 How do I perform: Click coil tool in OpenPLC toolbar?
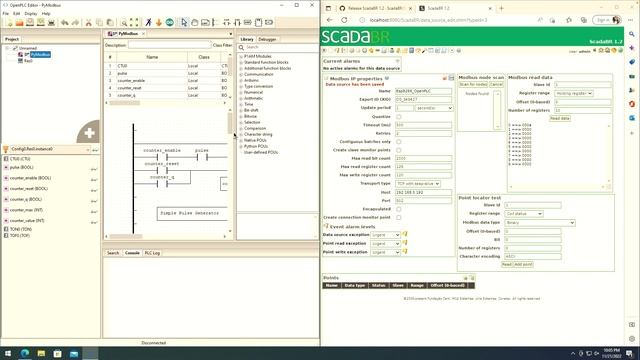(x=227, y=22)
